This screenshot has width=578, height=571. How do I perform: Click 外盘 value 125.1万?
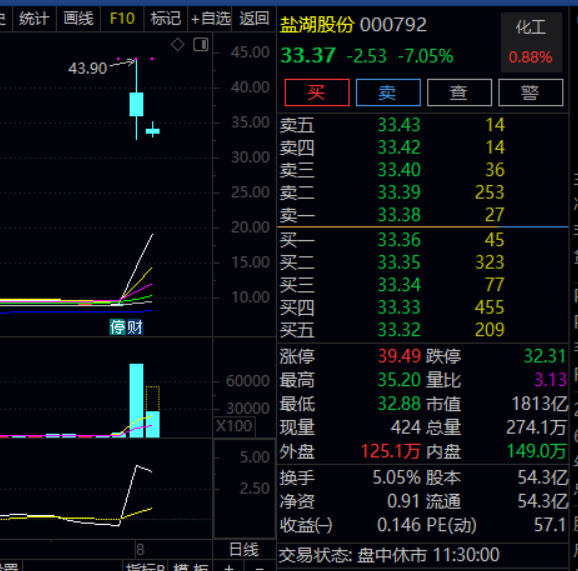click(390, 451)
